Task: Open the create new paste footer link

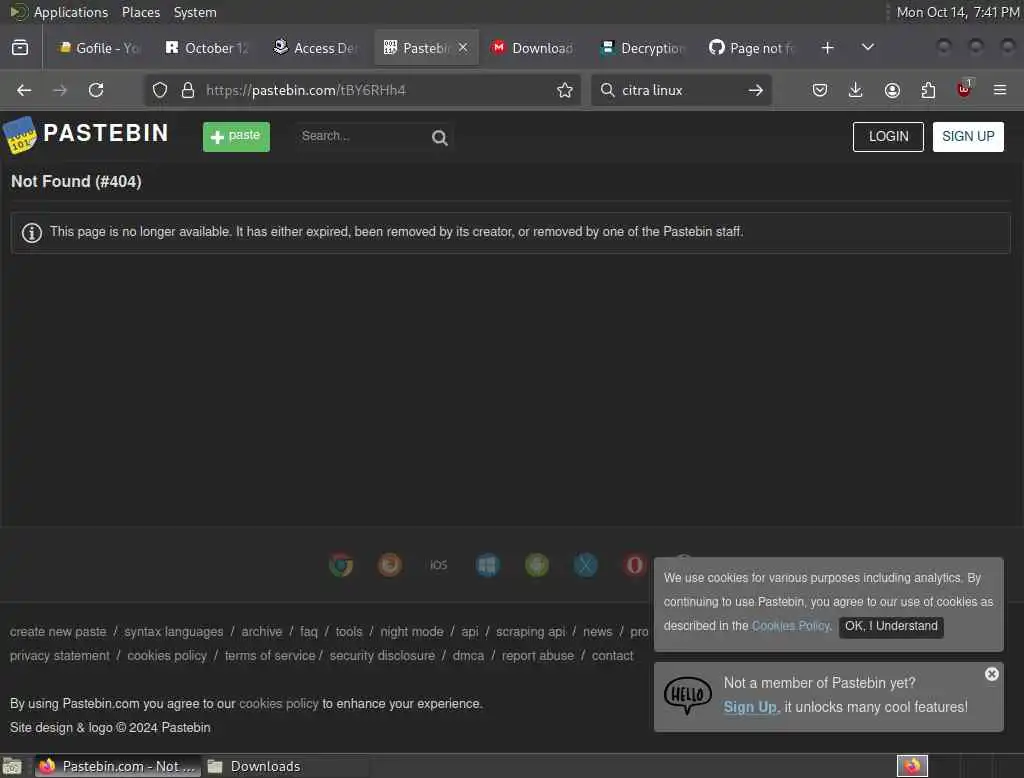Action: point(58,632)
